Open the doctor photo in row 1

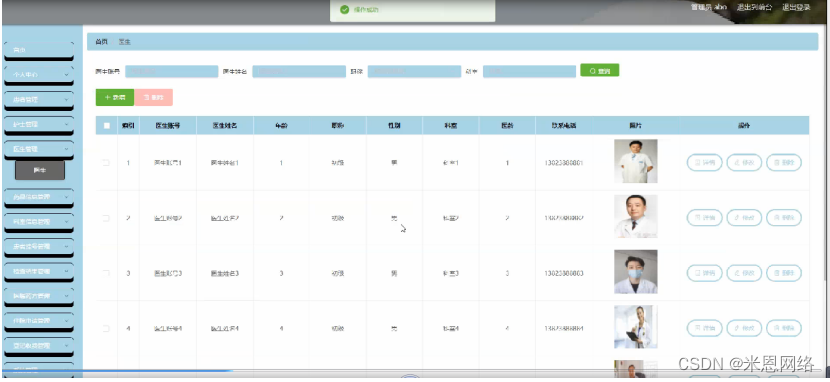pyautogui.click(x=636, y=161)
